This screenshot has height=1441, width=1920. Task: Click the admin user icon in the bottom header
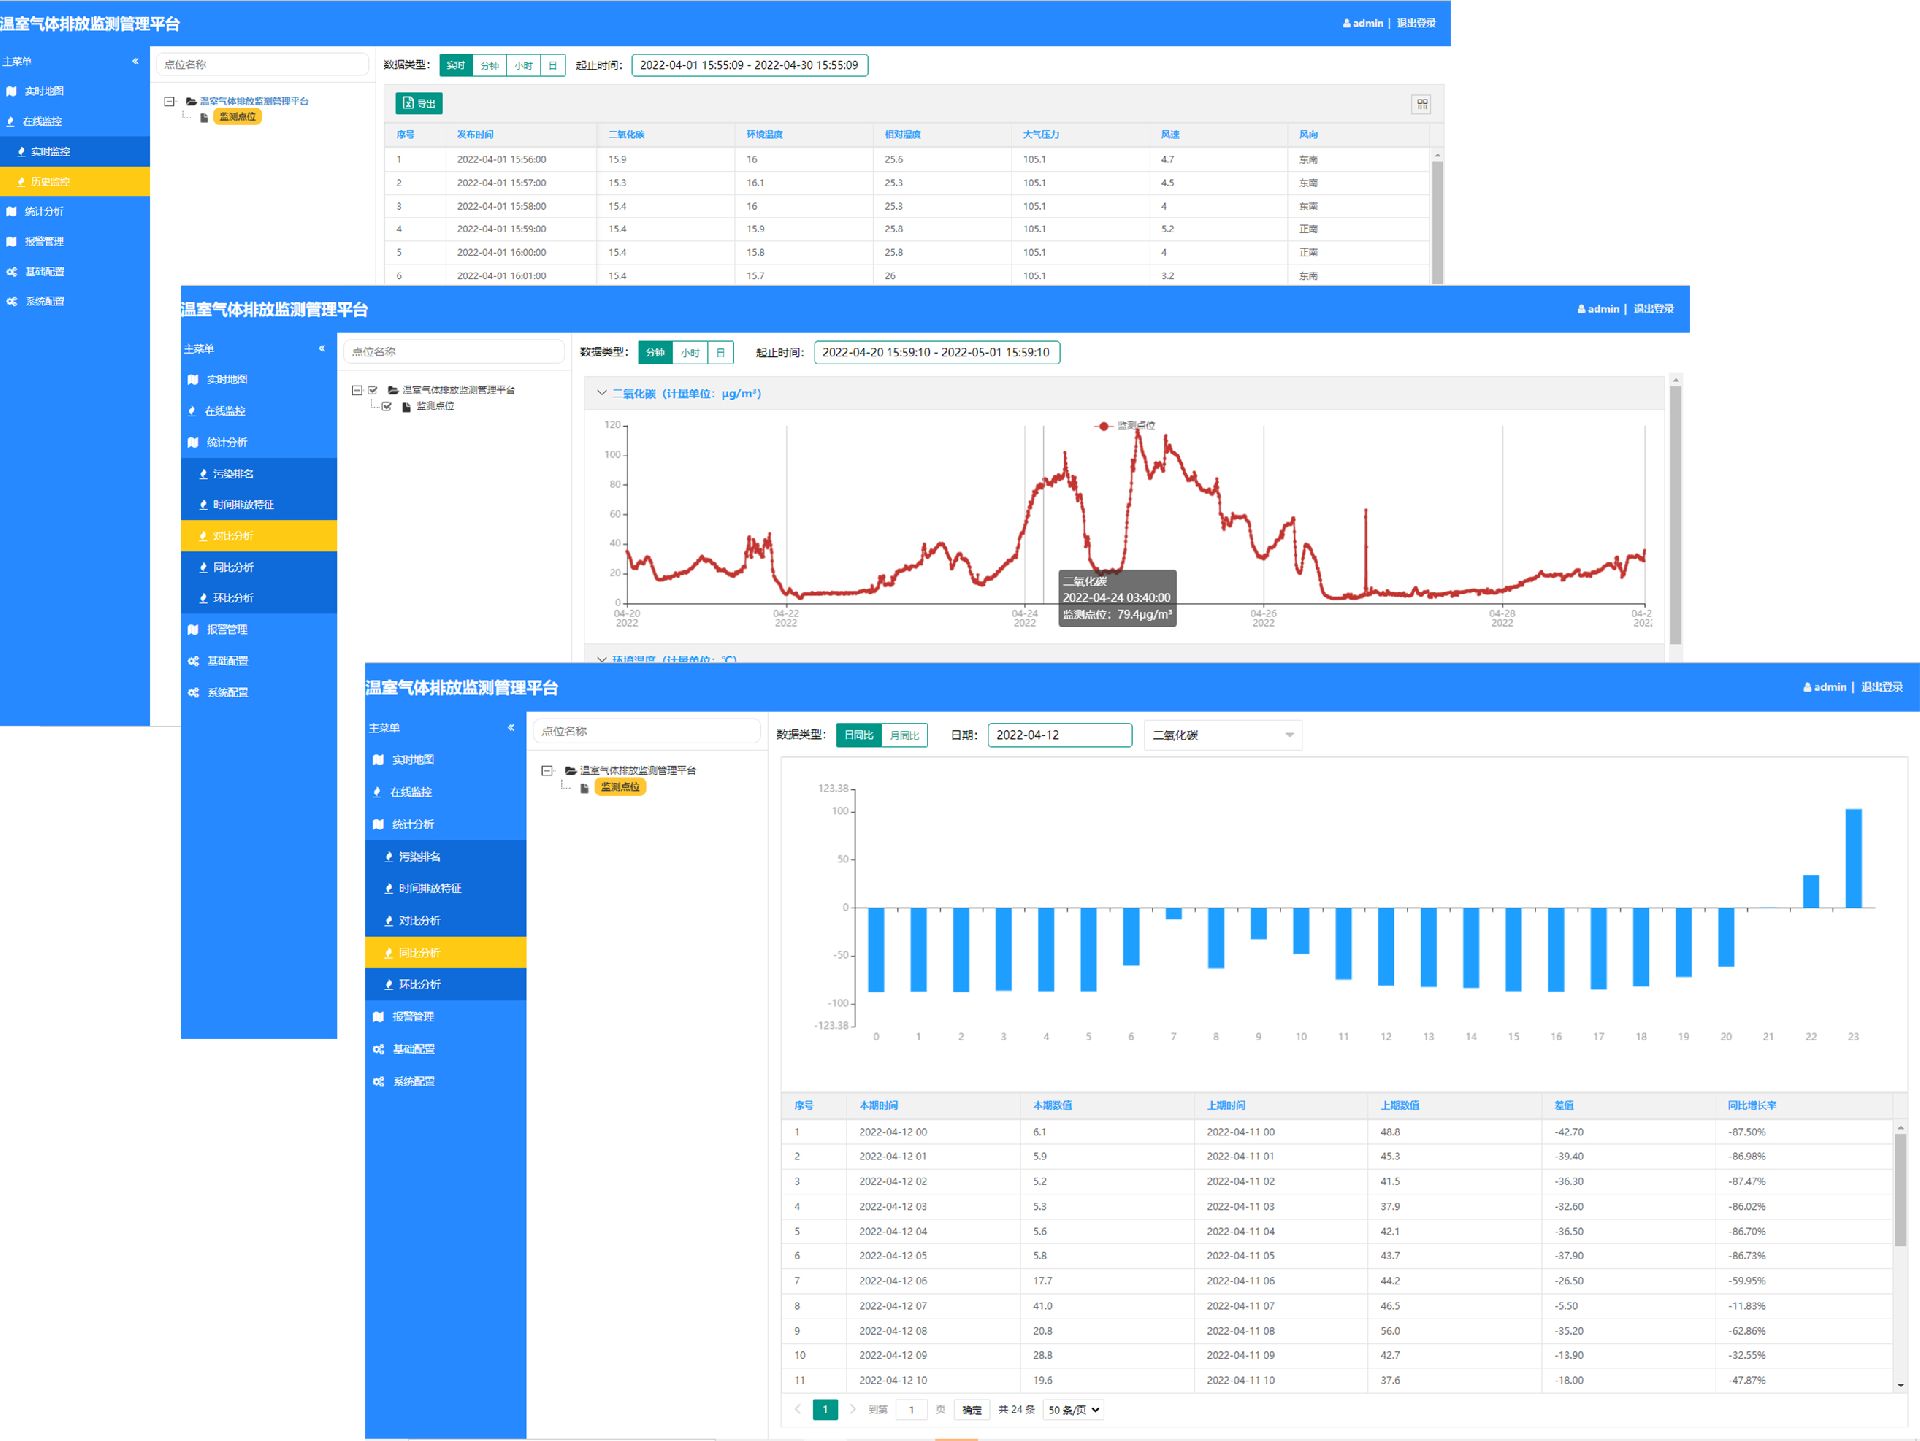[1807, 687]
